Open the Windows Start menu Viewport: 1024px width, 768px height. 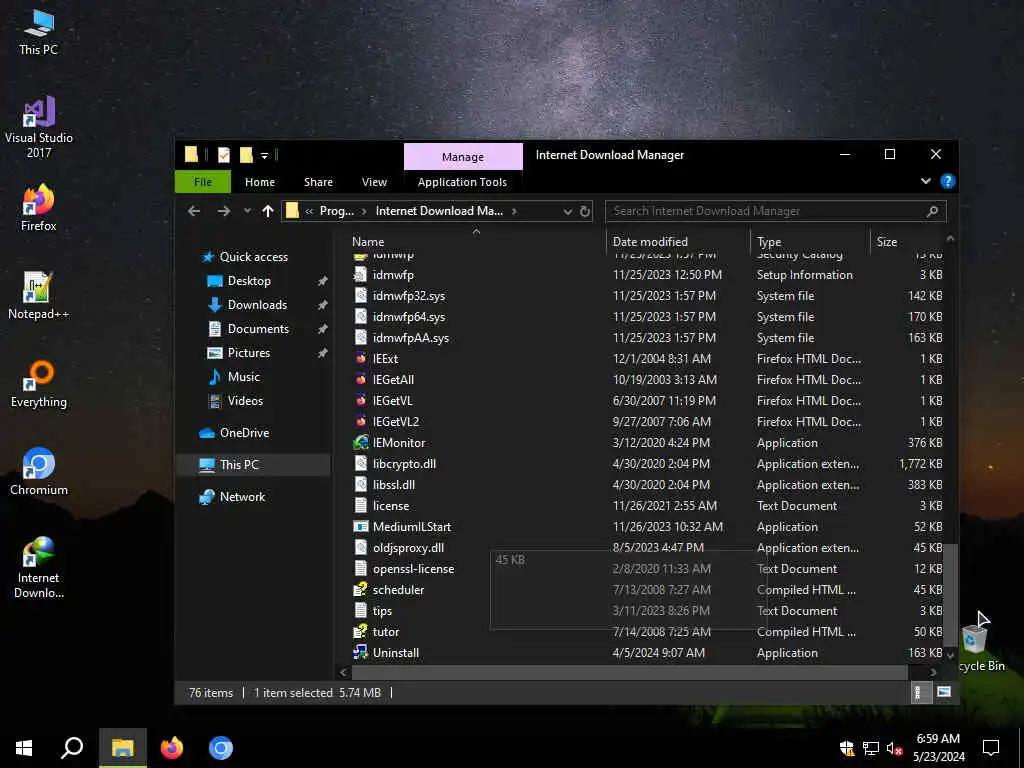coord(24,748)
